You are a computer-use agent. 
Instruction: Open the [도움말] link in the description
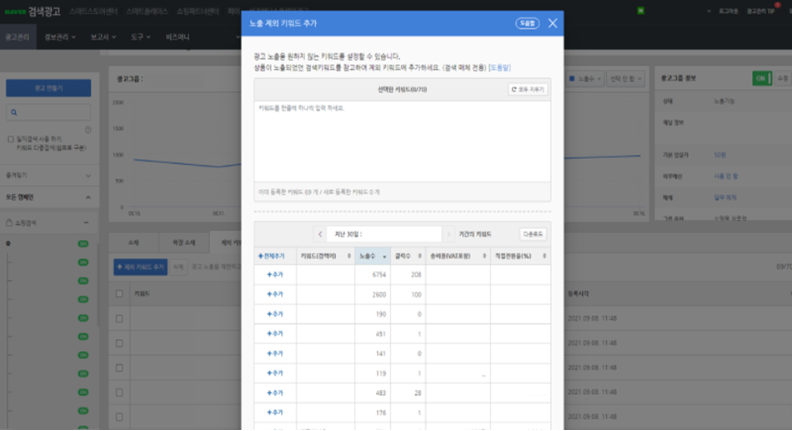point(500,68)
